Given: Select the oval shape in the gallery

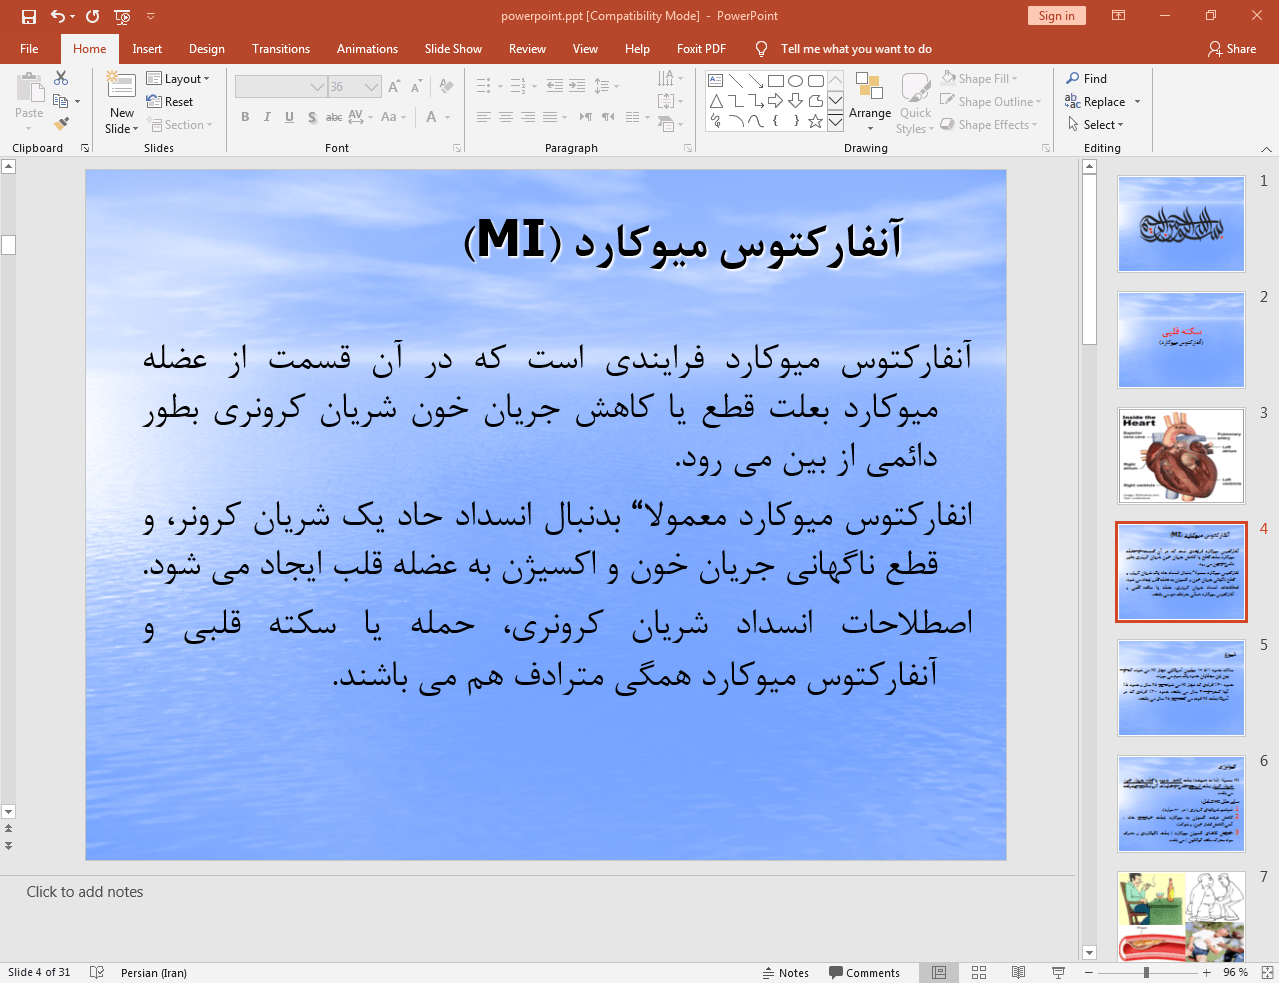Looking at the screenshot, I should [x=795, y=81].
